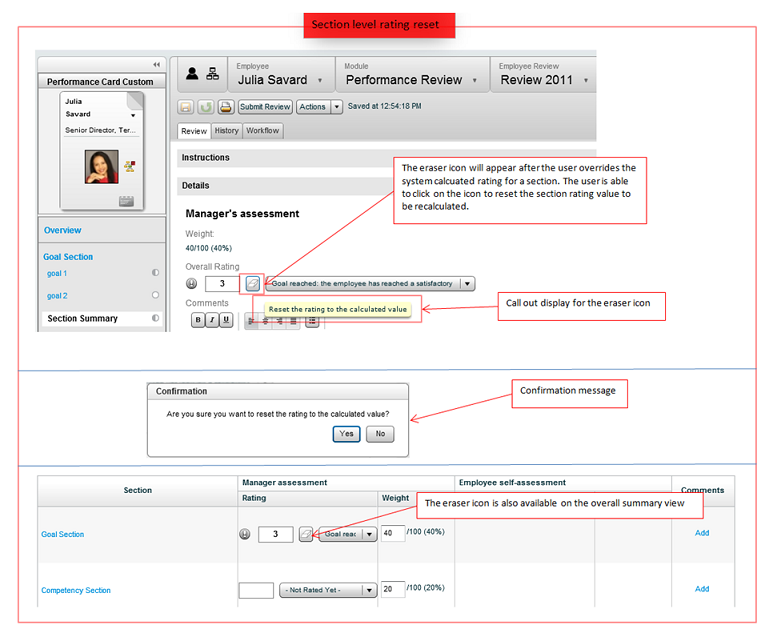Confirm reset by clicking Yes
This screenshot has height=633, width=773.
click(347, 434)
